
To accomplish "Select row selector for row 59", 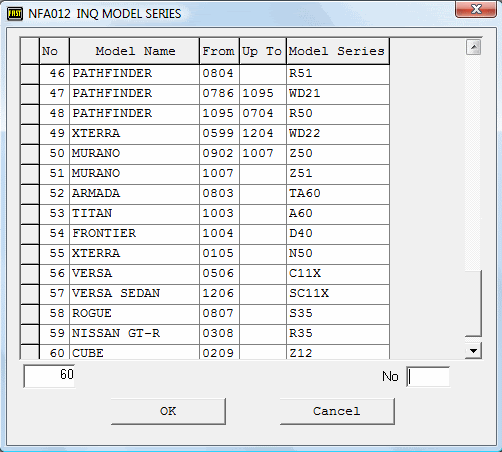I will pyautogui.click(x=30, y=334).
